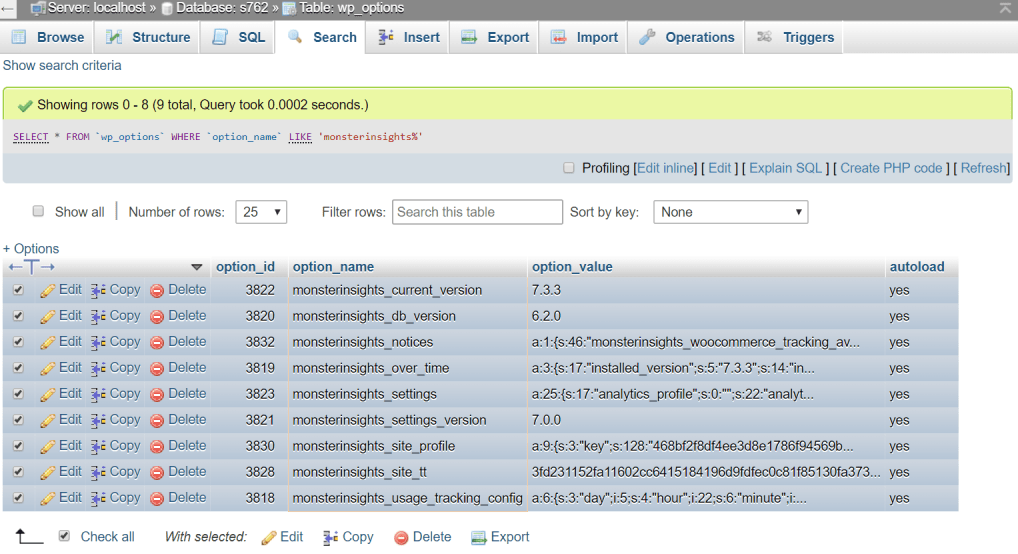Click the red Delete icon for monsterinsights_notices row
Image resolution: width=1018 pixels, height=554 pixels.
point(157,342)
